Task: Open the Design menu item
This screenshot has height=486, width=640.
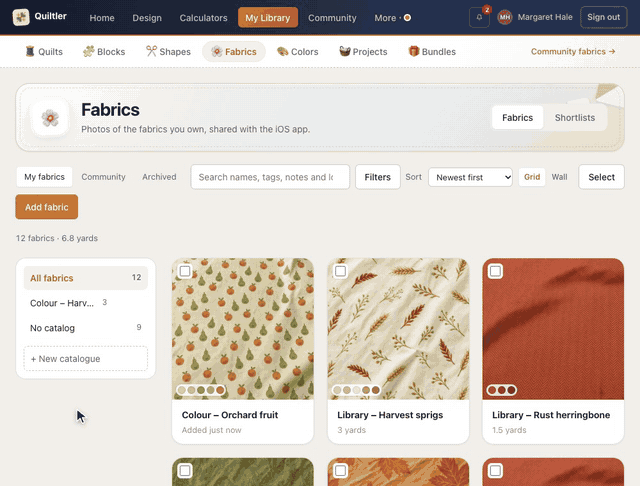Action: tap(147, 18)
